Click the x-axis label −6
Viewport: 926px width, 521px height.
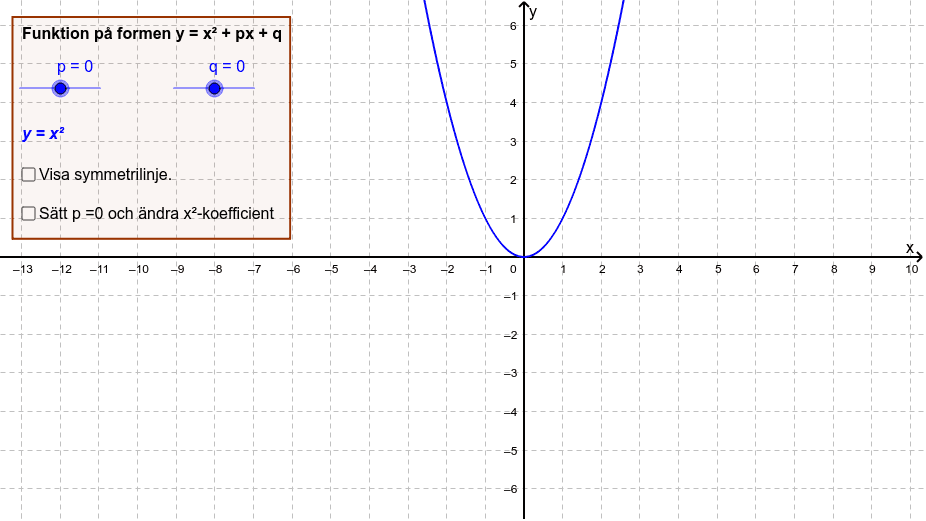(294, 269)
